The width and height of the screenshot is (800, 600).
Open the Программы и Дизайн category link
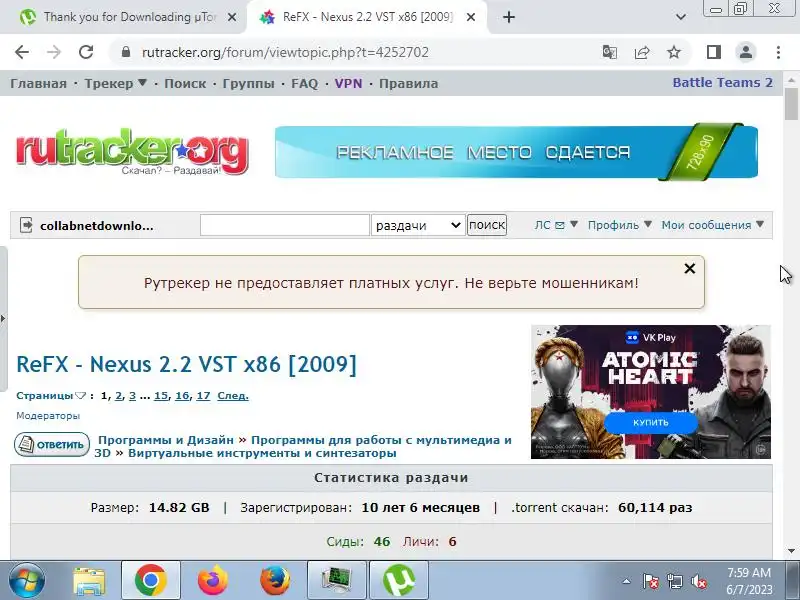[x=165, y=440]
